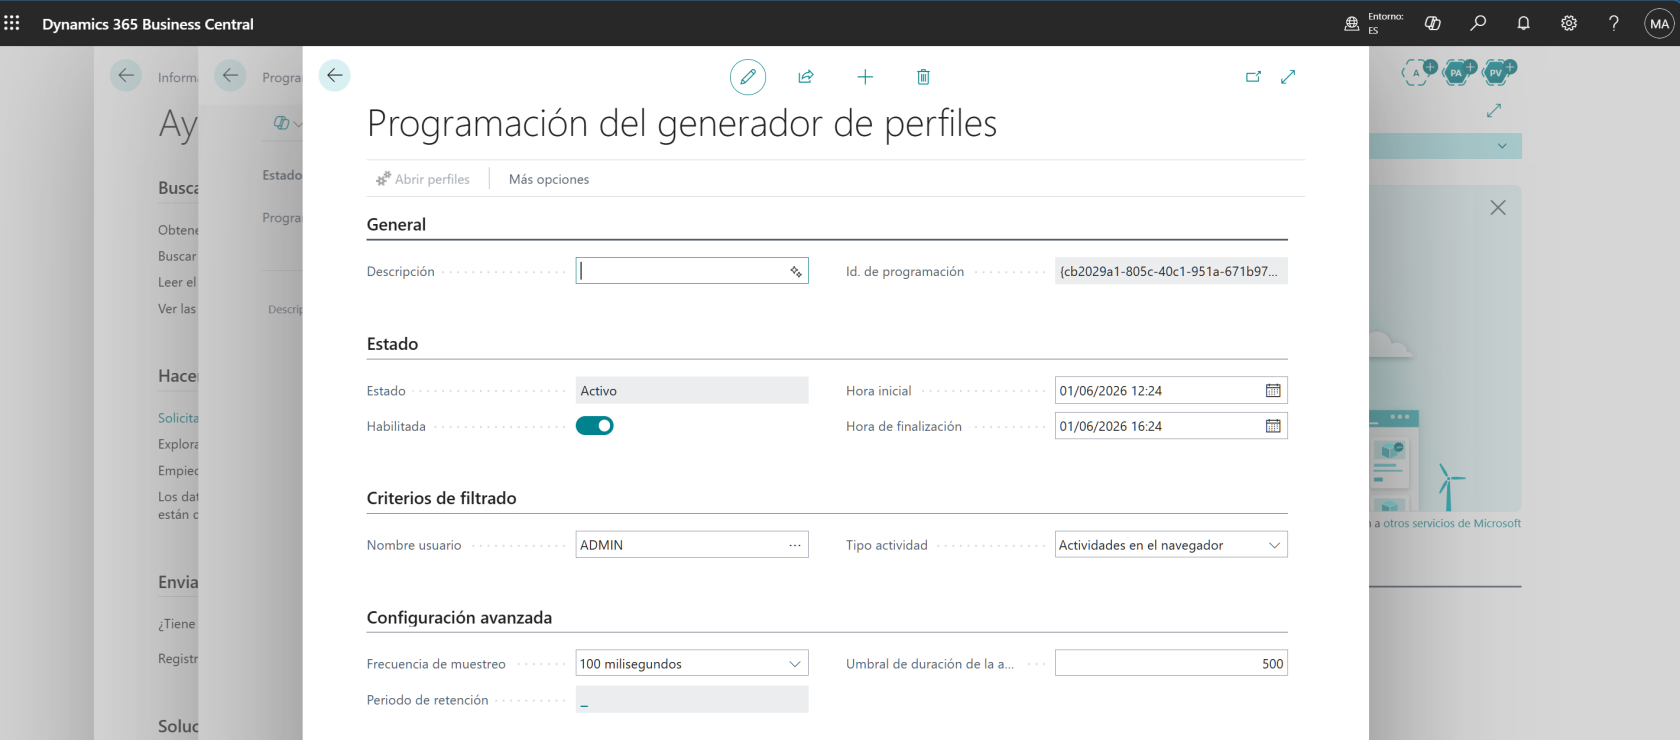Click Abrir perfiles action
Image resolution: width=1680 pixels, height=740 pixels.
[423, 179]
